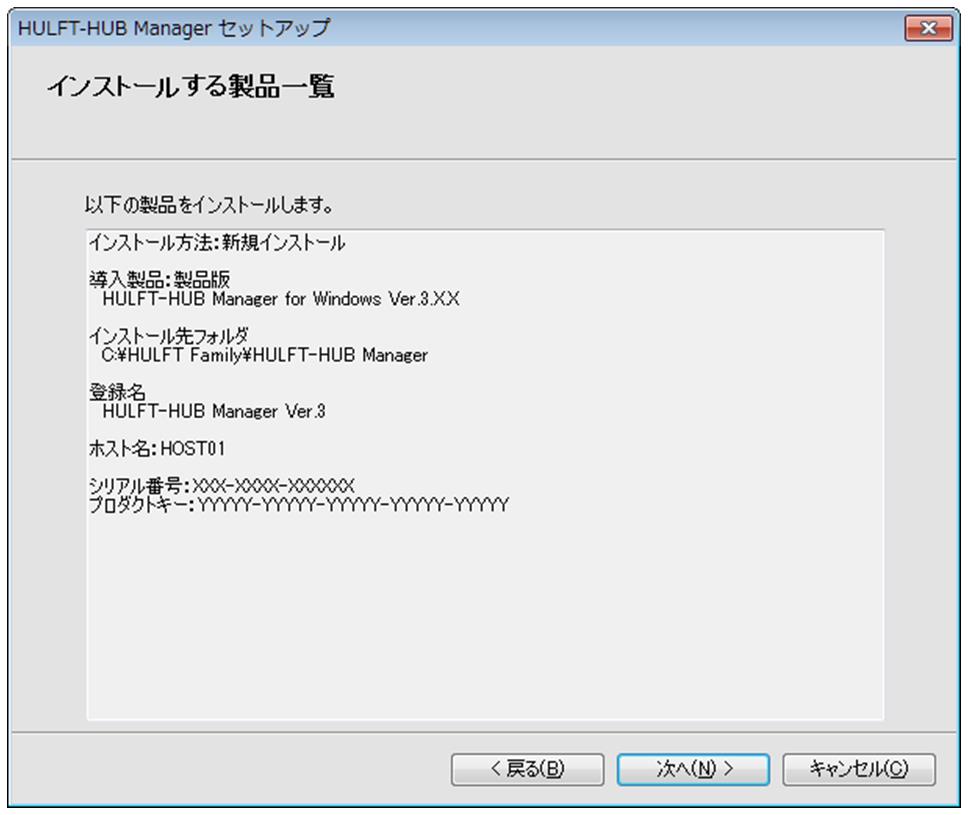Click the シリアル番号 line
968x815 pixels.
click(x=222, y=486)
